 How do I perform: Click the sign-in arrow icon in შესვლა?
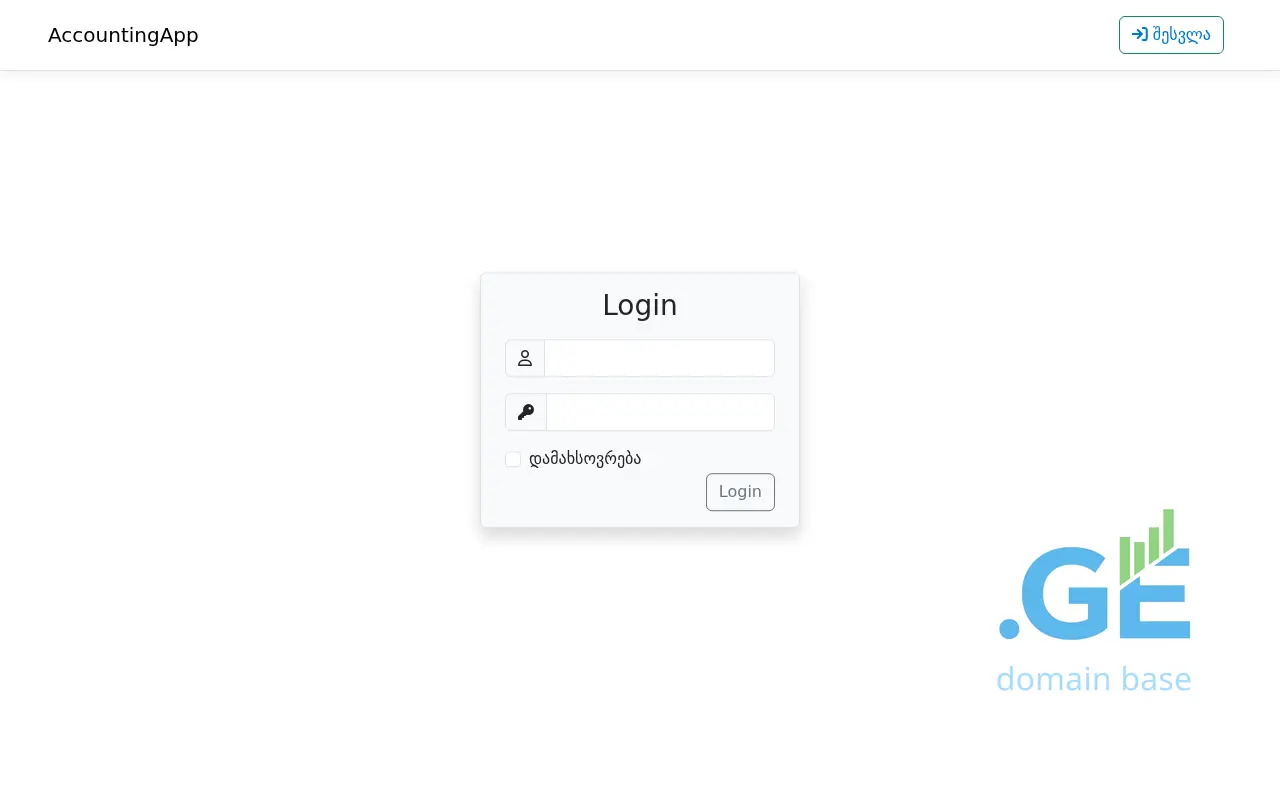1140,35
